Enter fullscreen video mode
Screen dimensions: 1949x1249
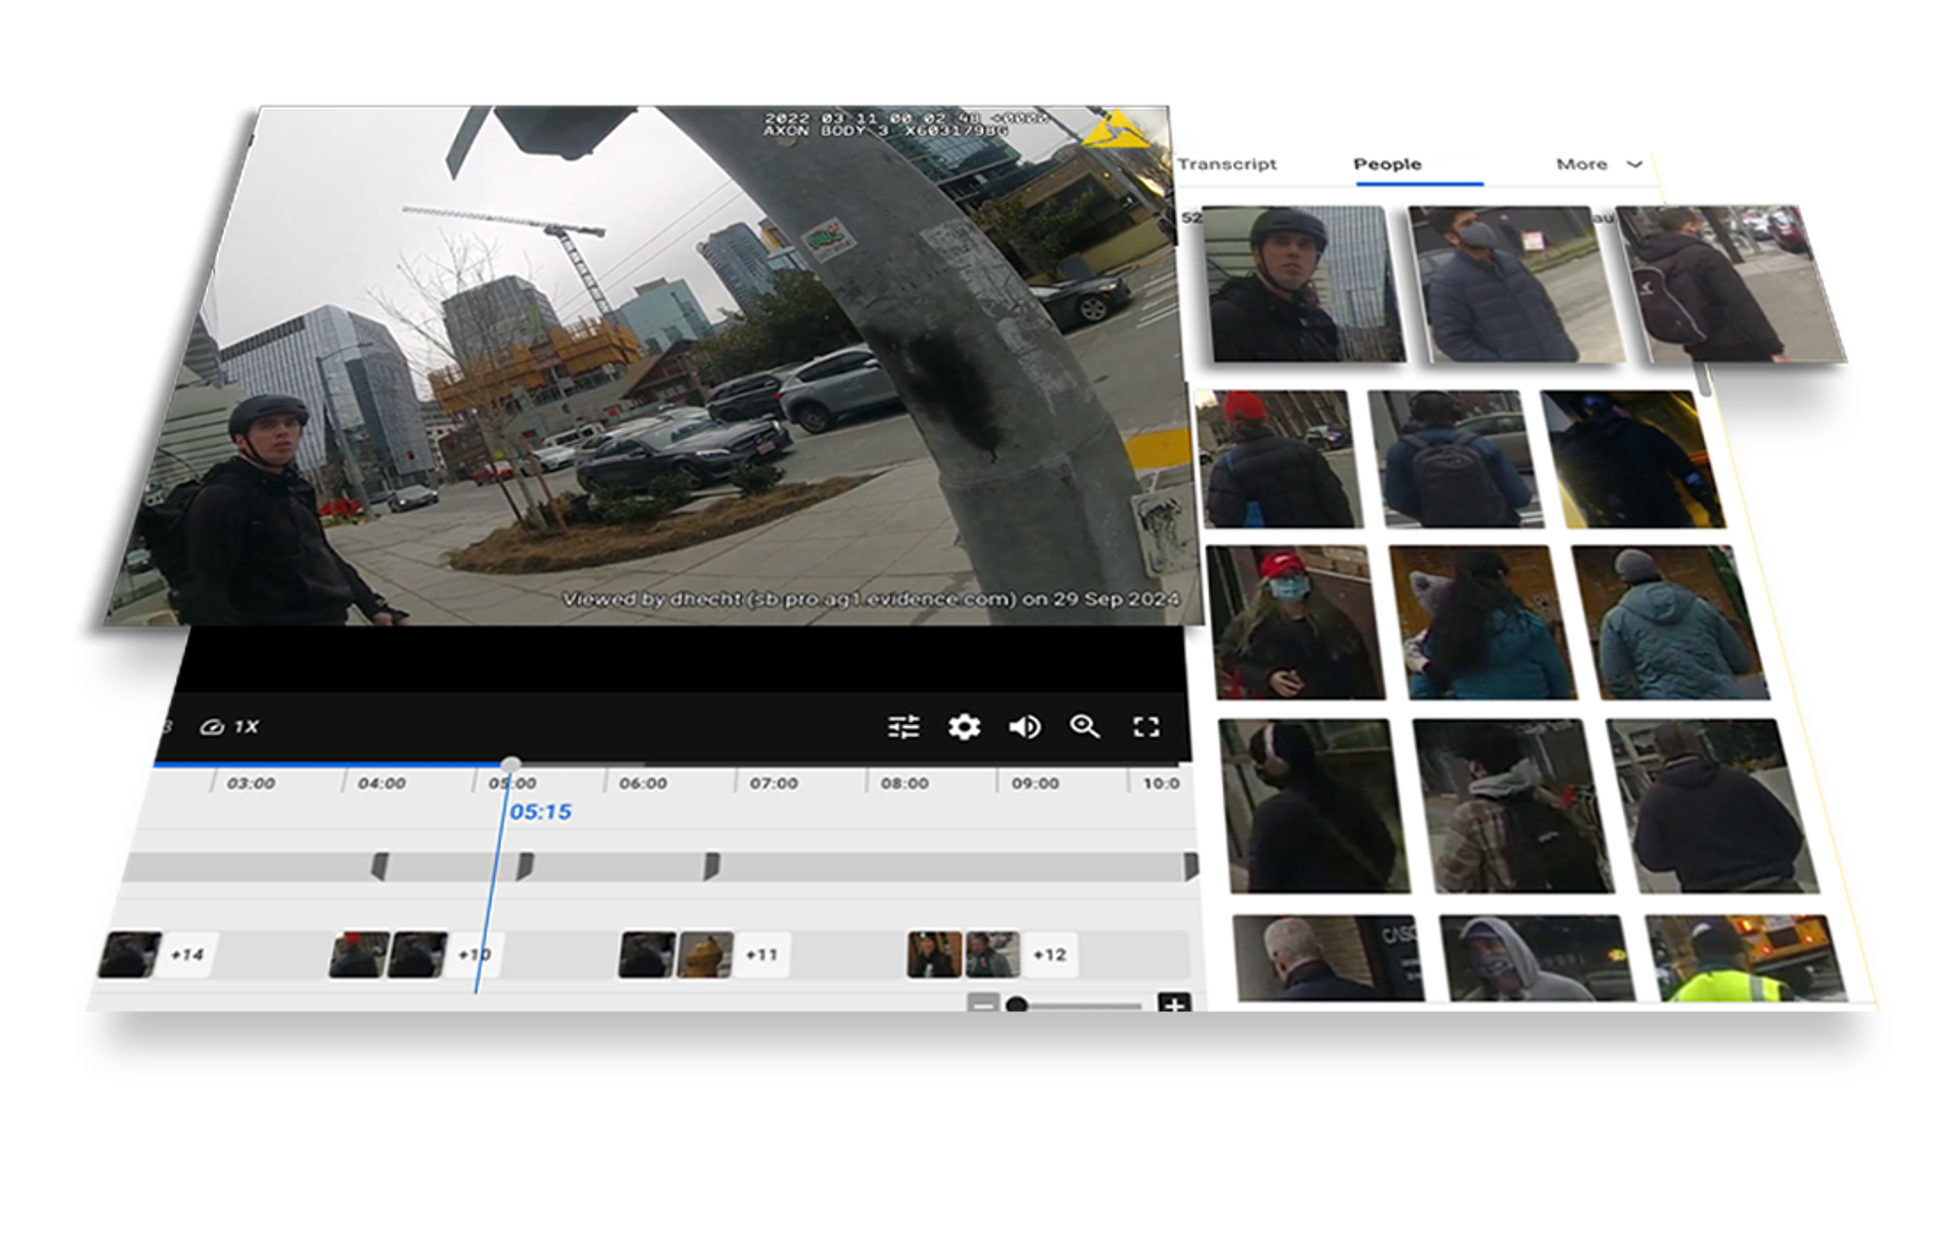[1146, 727]
